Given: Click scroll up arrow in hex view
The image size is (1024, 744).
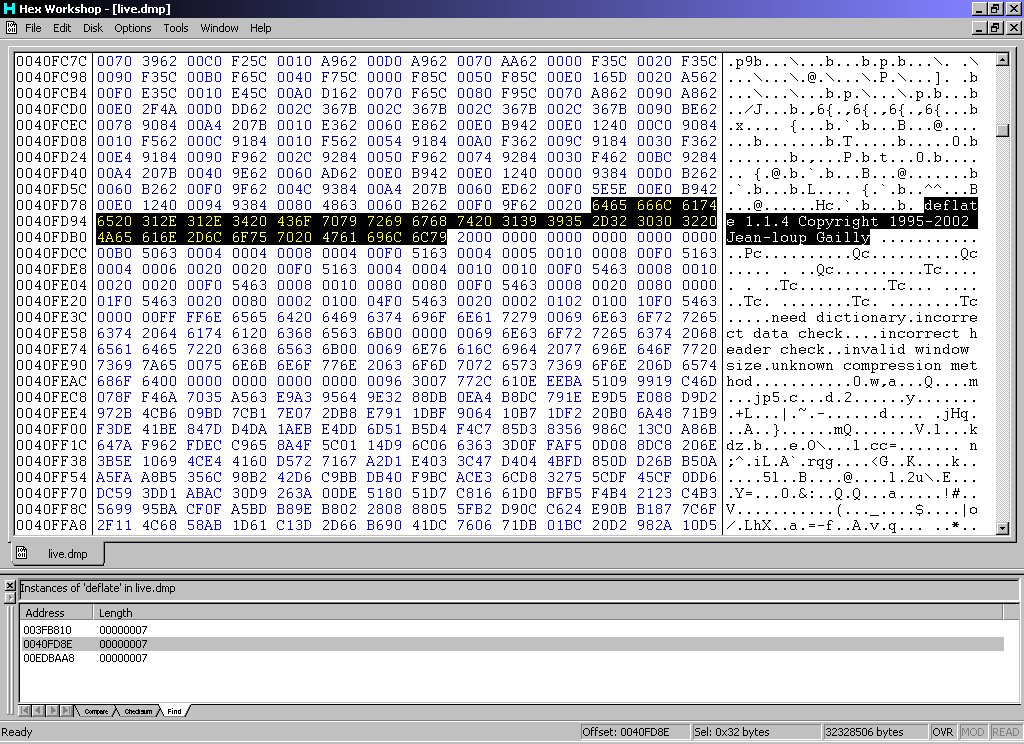Looking at the screenshot, I should [1002, 60].
